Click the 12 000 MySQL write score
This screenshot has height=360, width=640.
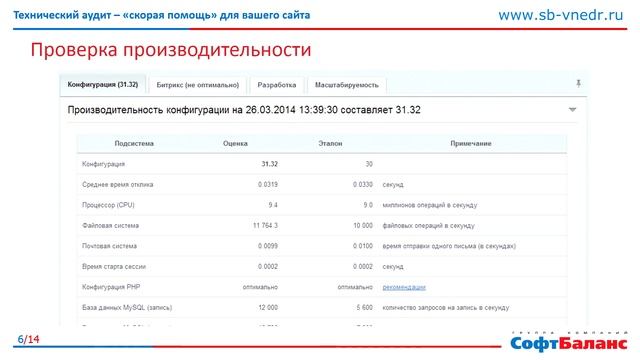click(x=268, y=307)
